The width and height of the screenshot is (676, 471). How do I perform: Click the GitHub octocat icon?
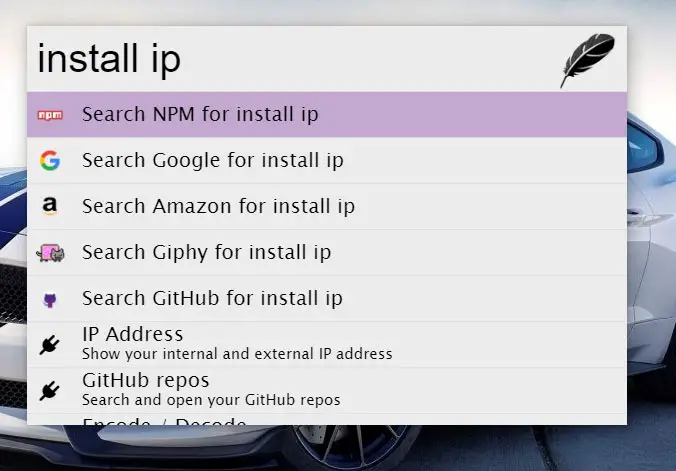[x=49, y=299]
